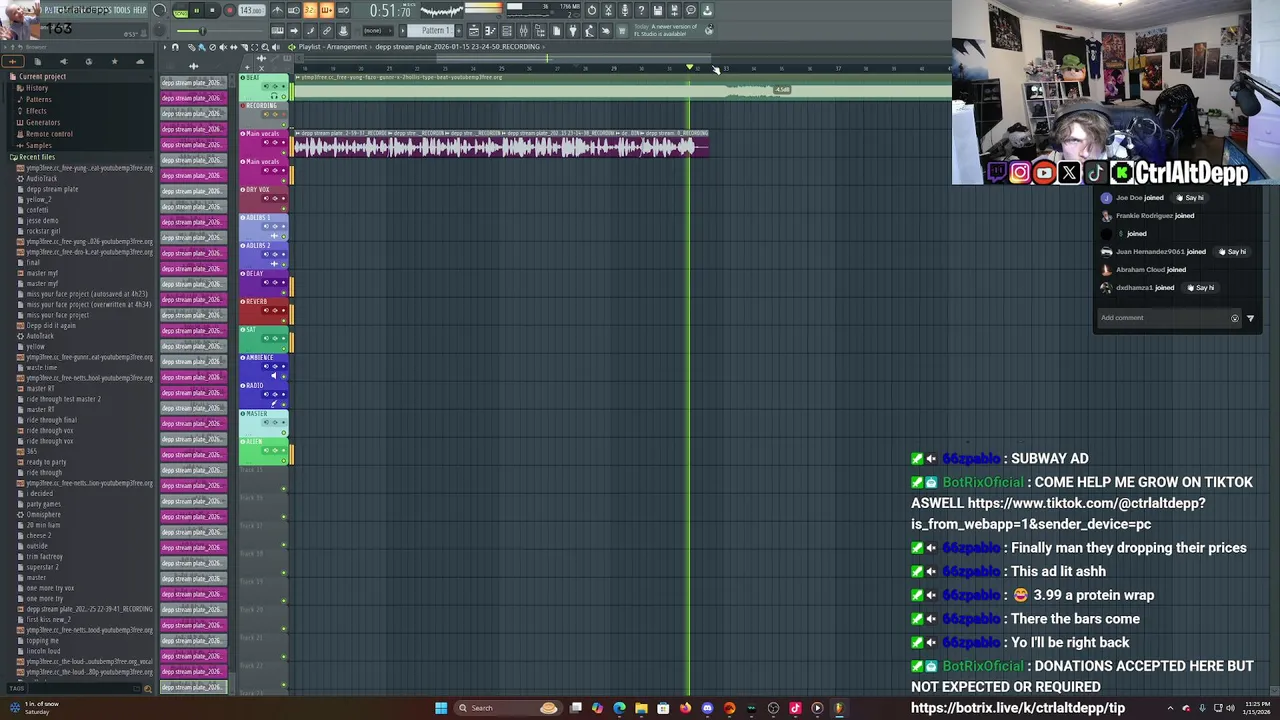
Task: Click the 143.000 tempo field
Action: coord(252,10)
